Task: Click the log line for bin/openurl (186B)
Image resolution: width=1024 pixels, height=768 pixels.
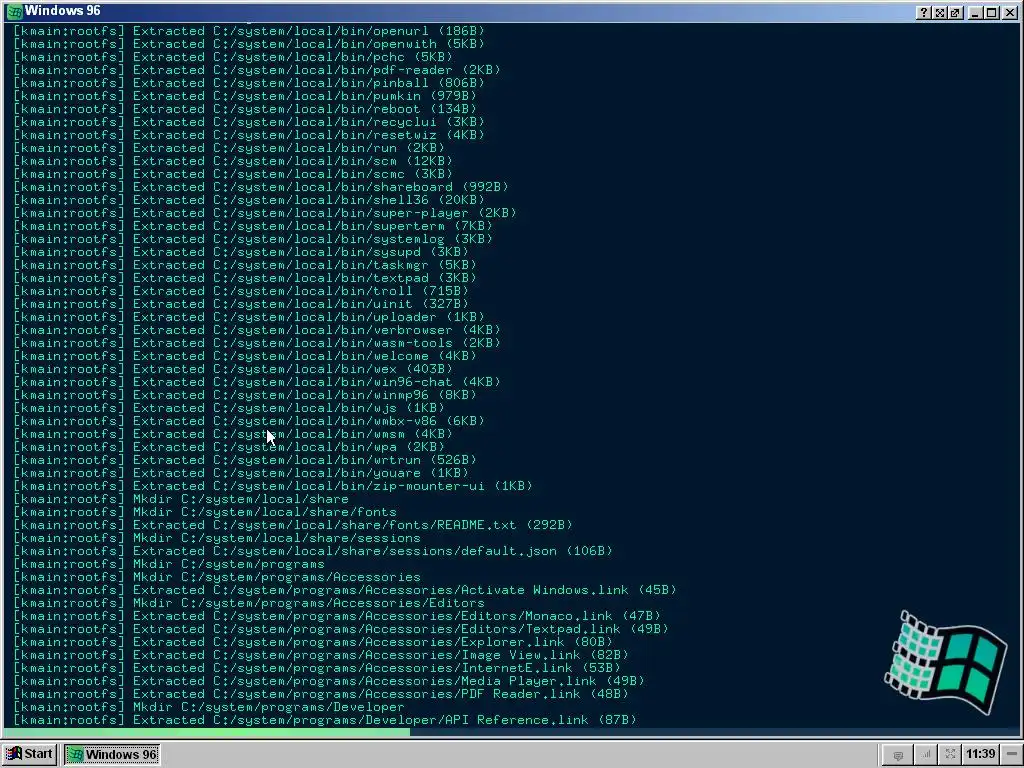Action: pyautogui.click(x=249, y=31)
